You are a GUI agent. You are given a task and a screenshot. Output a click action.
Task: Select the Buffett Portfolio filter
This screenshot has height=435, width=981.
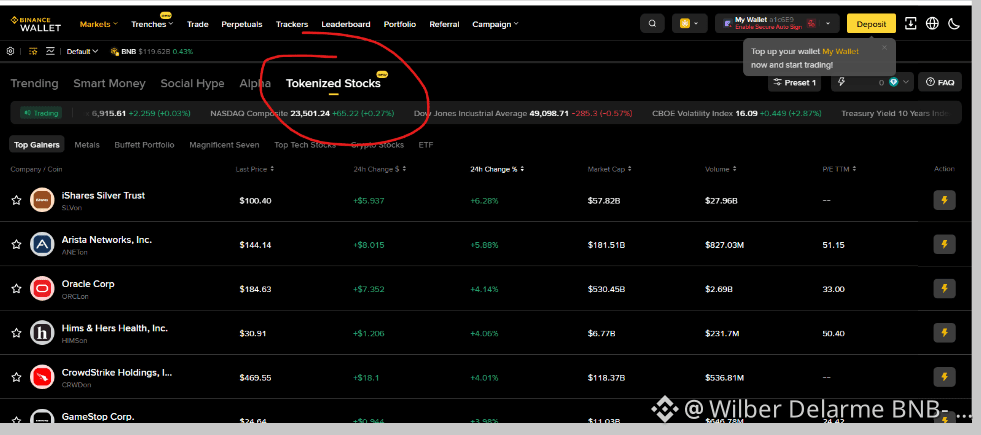(x=145, y=145)
